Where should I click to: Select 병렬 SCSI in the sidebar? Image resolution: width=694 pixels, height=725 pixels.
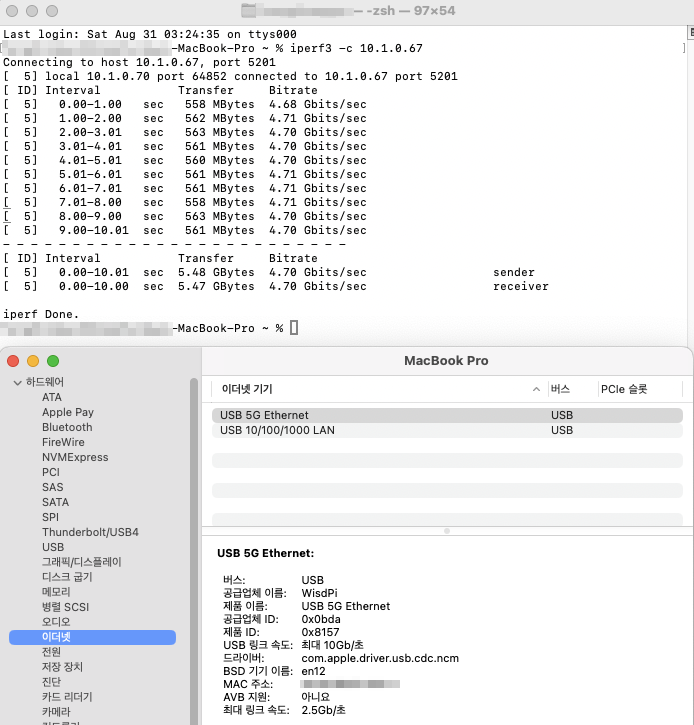(x=65, y=607)
